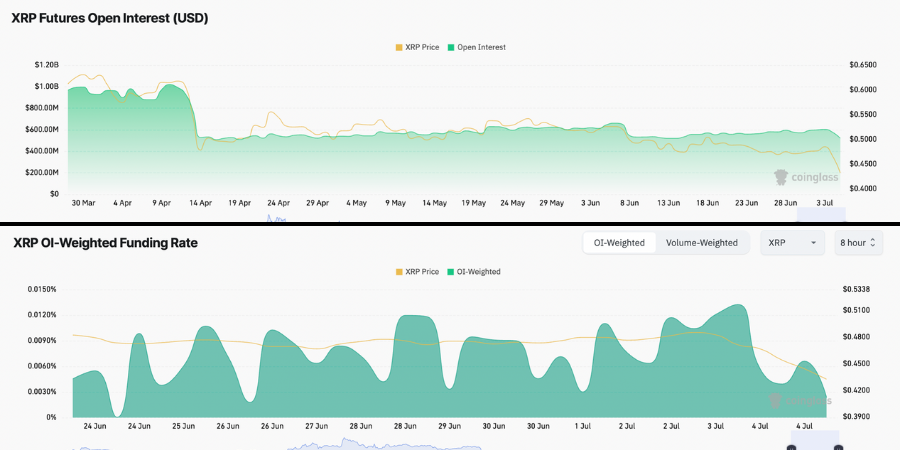This screenshot has width=900, height=450.
Task: Click the 14 Apr date label
Action: tap(200, 203)
